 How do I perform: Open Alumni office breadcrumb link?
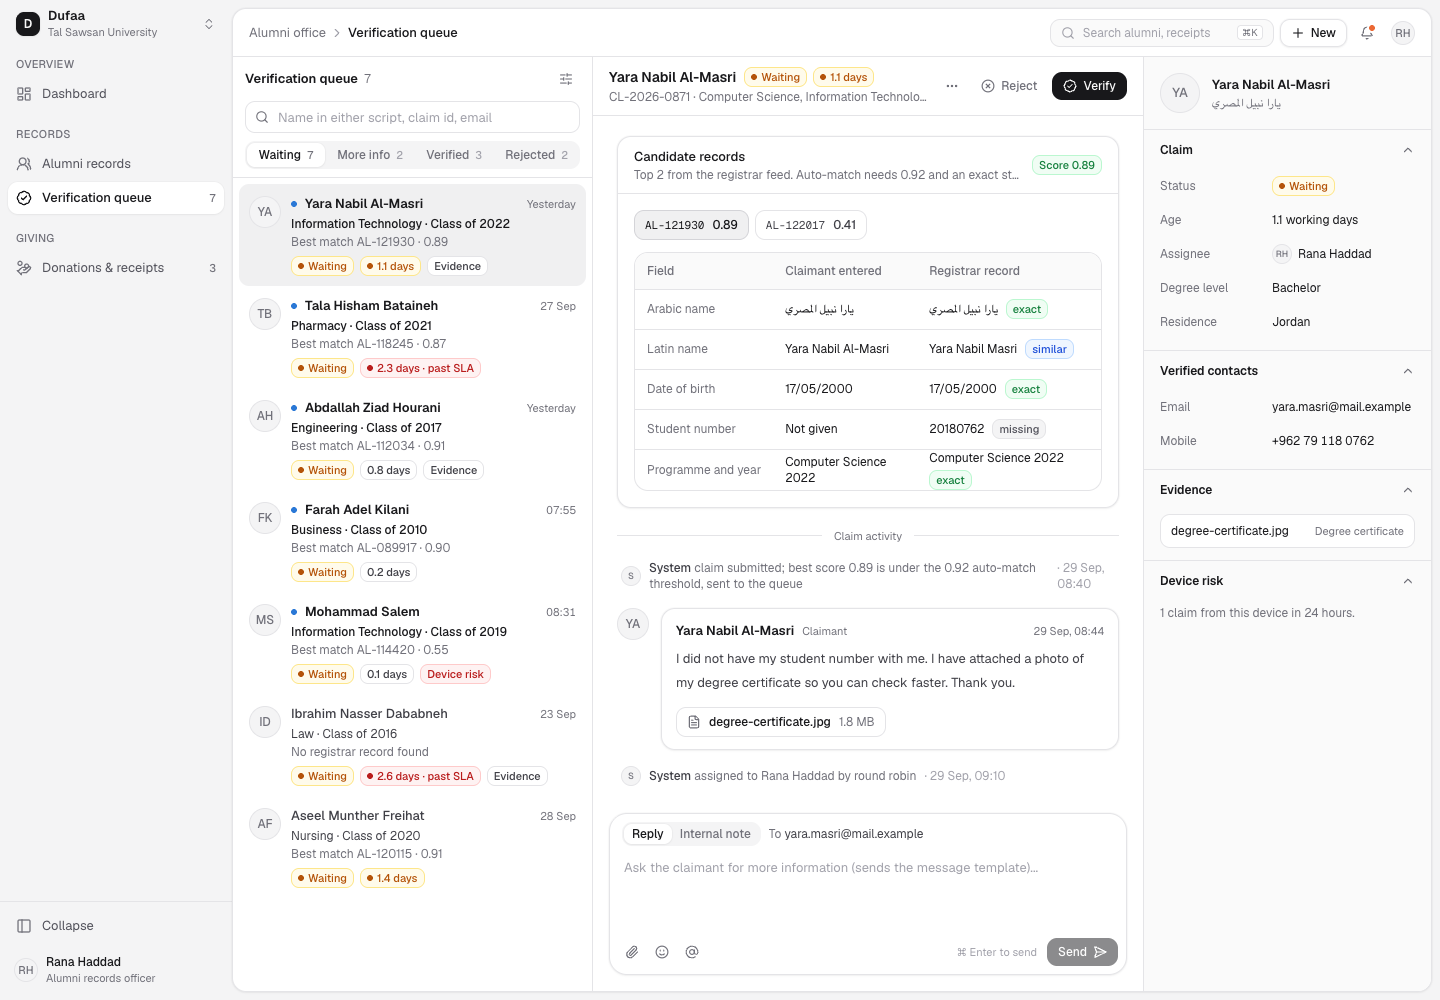(x=287, y=33)
